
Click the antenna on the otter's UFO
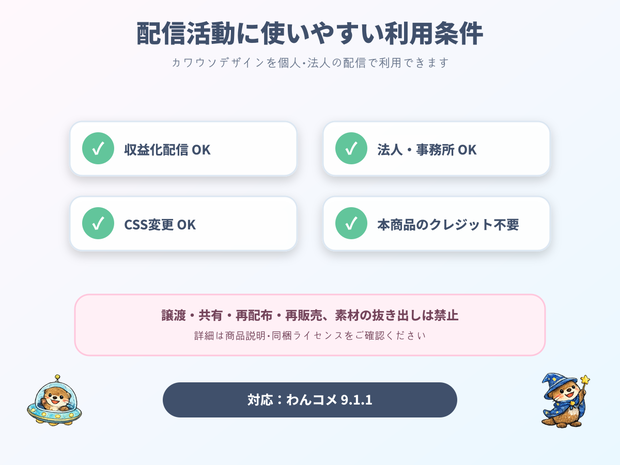pyautogui.click(x=58, y=378)
